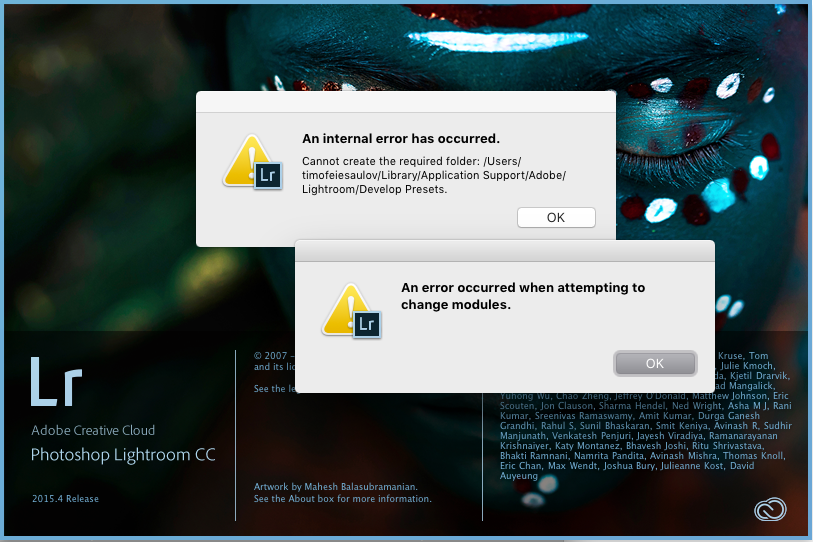The image size is (813, 542).
Task: Click the credits line starting 'Eric Chan, Max Wendt'
Action: (x=627, y=466)
